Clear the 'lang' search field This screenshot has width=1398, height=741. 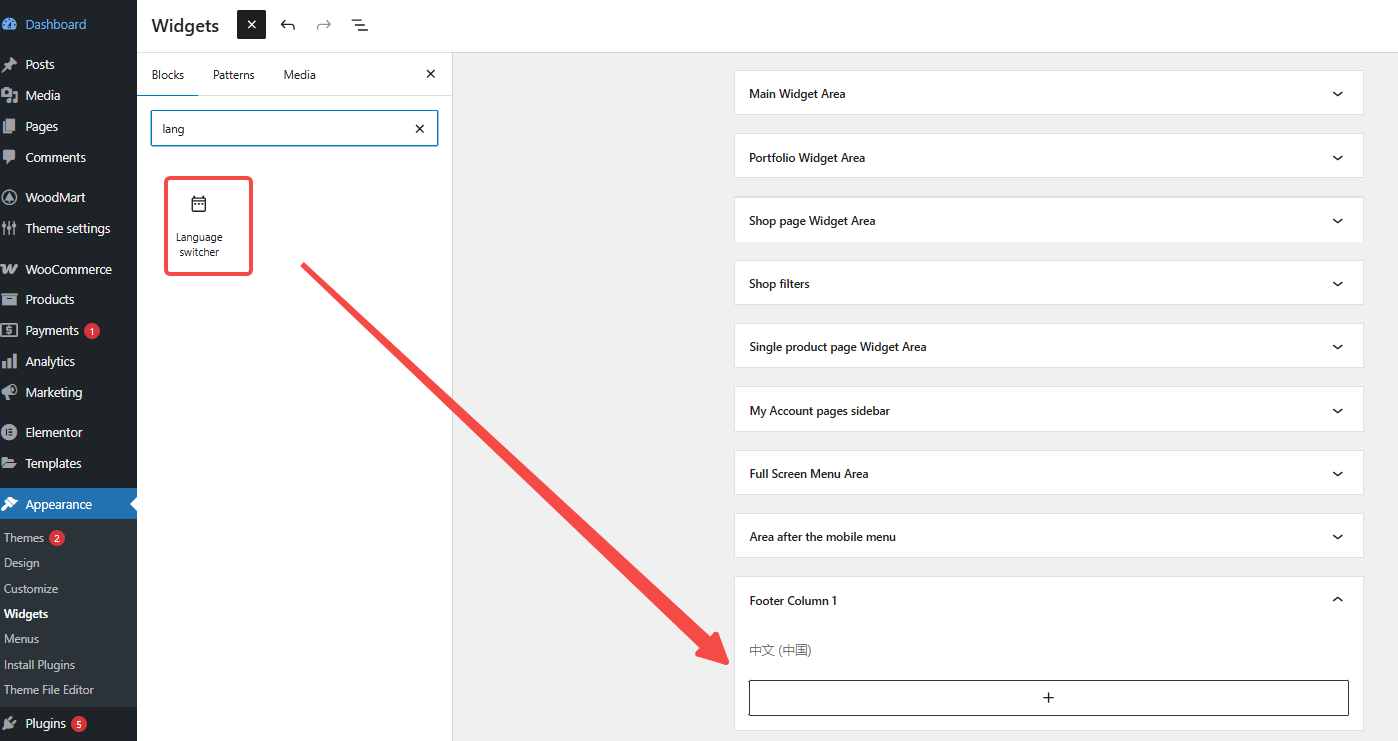click(420, 129)
